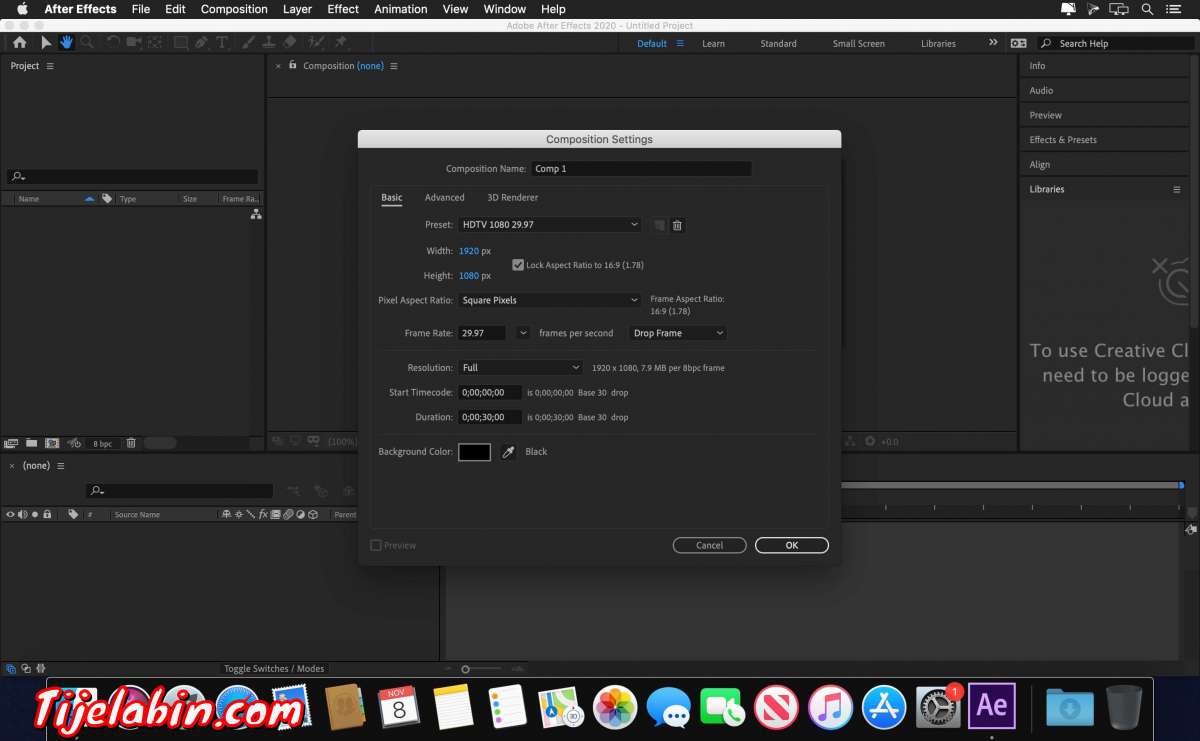The width and height of the screenshot is (1200, 741).
Task: Select the Hand tool in the toolbar
Action: (65, 43)
